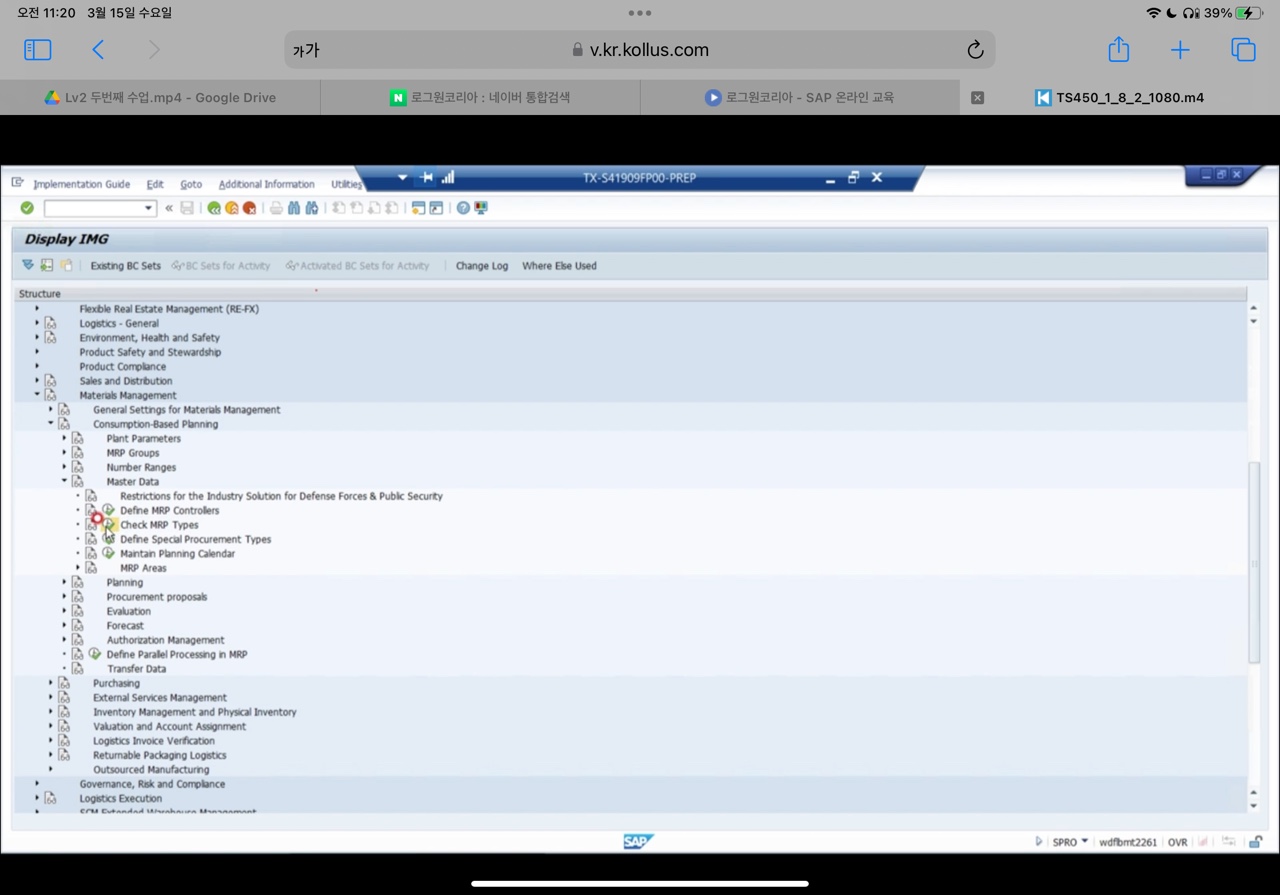The width and height of the screenshot is (1280, 895).
Task: Execute Define Parallel Processing in MRP activity
Action: [x=94, y=654]
